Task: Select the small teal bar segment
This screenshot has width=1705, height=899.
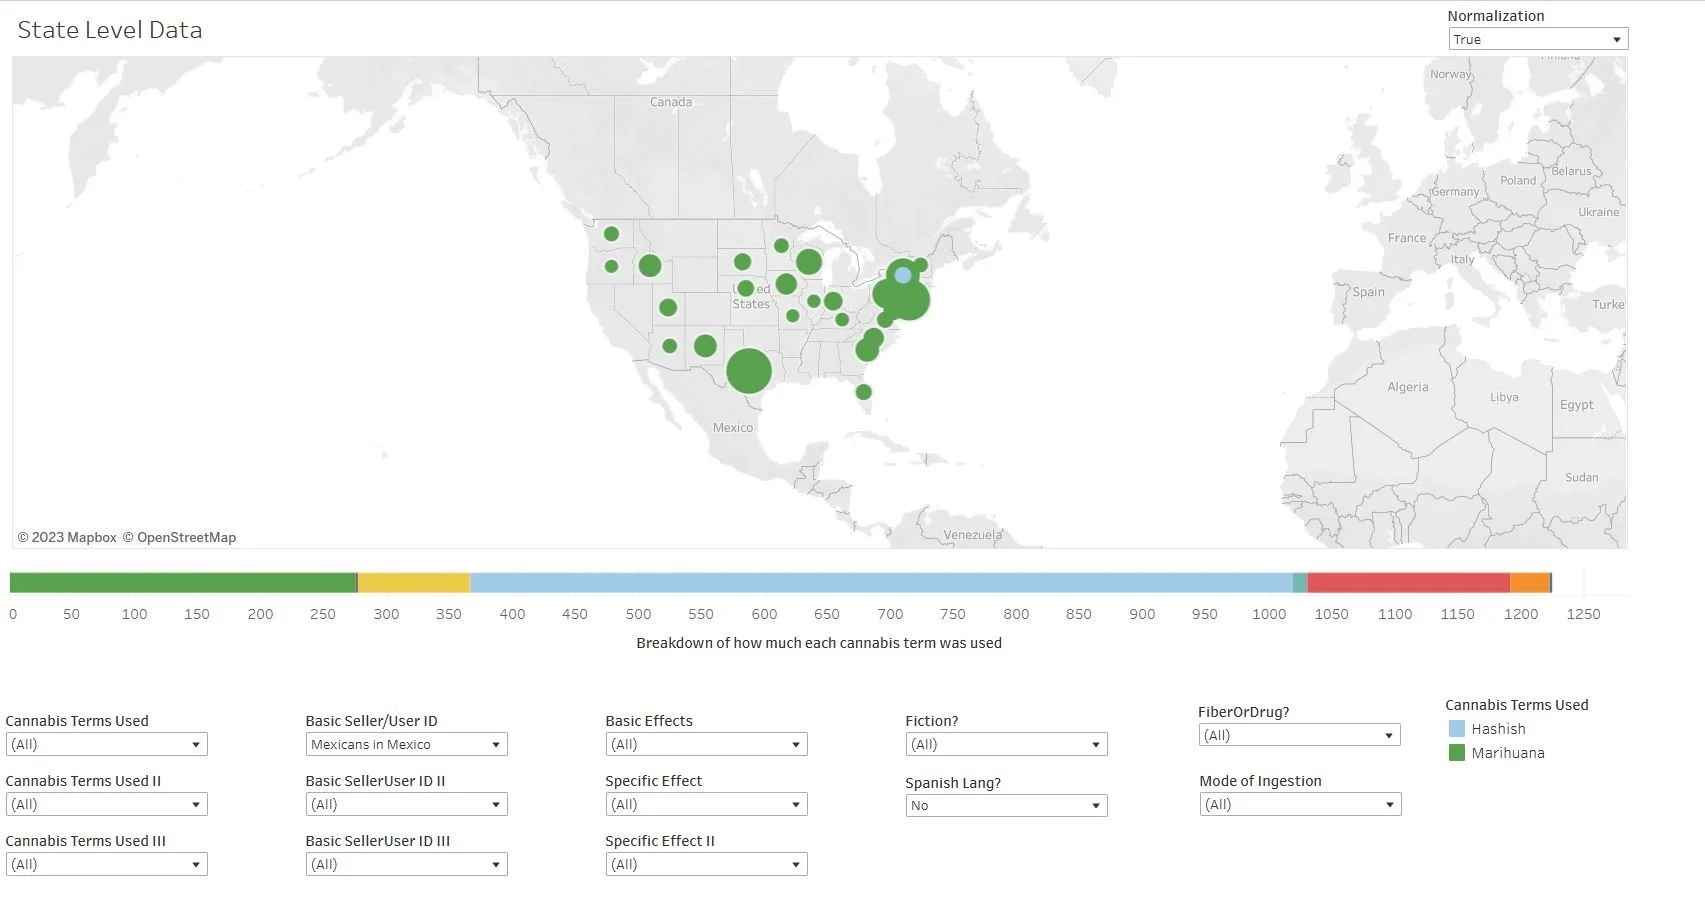Action: (1300, 583)
